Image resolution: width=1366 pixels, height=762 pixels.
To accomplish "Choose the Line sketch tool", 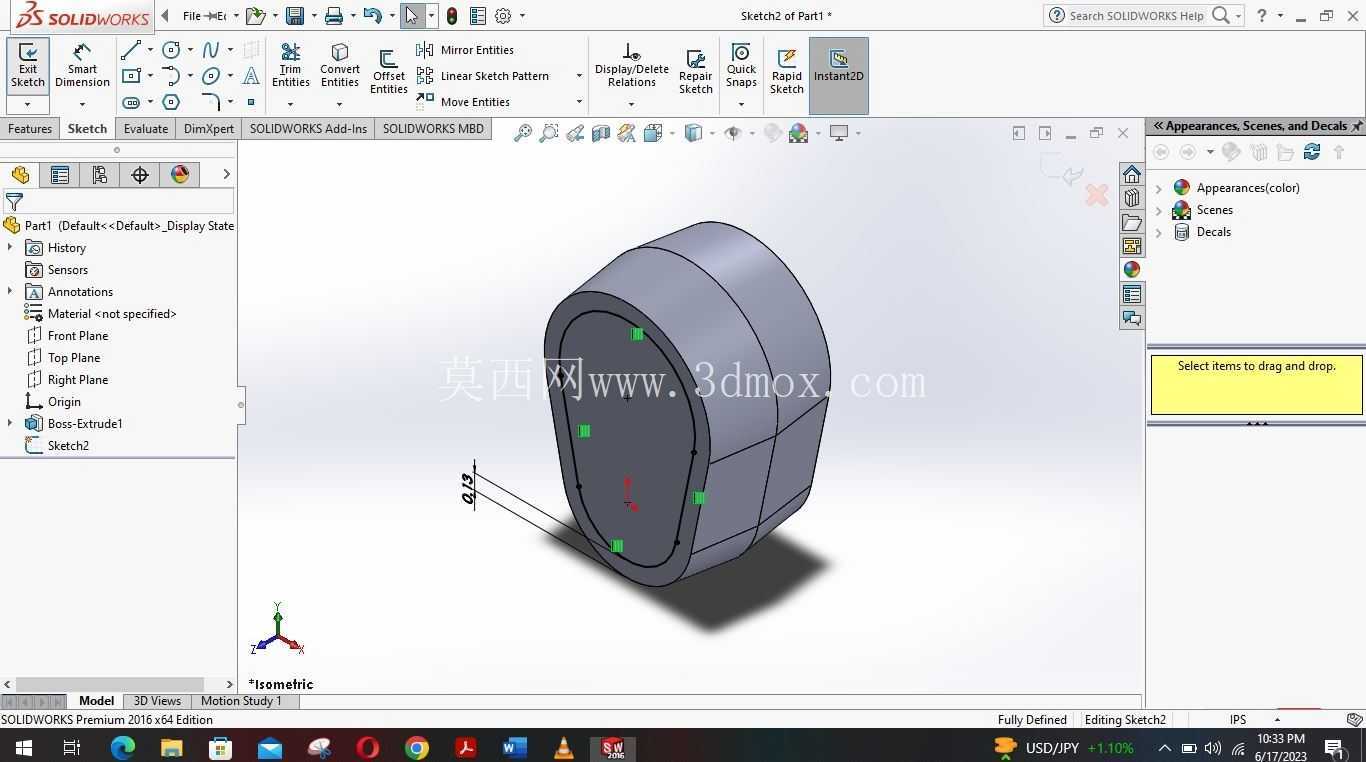I will [130, 50].
